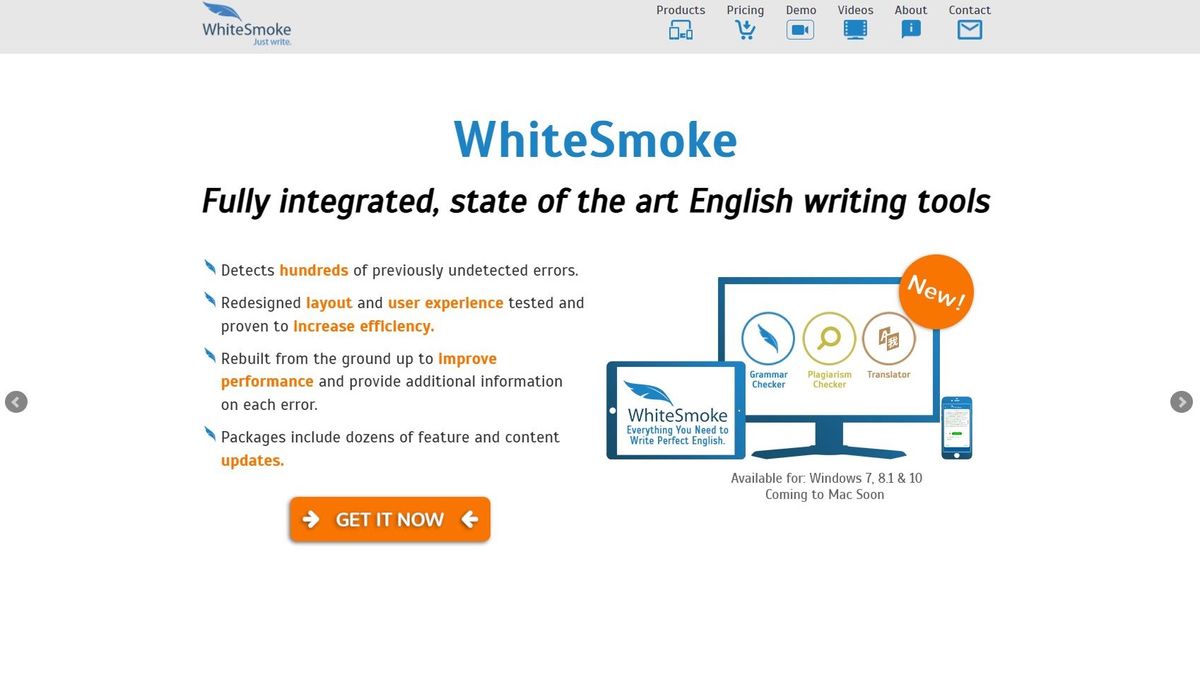Open the Products menu item
Image resolution: width=1200 pixels, height=675 pixels.
[681, 9]
